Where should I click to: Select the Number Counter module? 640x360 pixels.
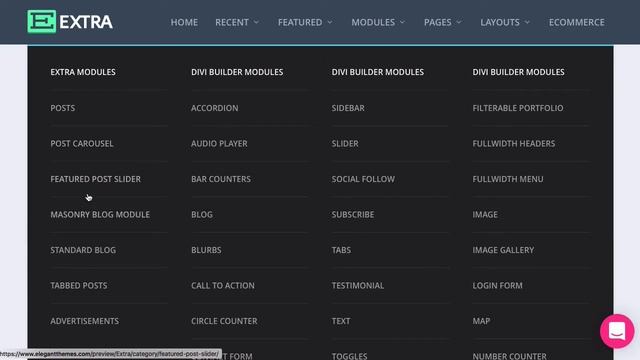(509, 356)
